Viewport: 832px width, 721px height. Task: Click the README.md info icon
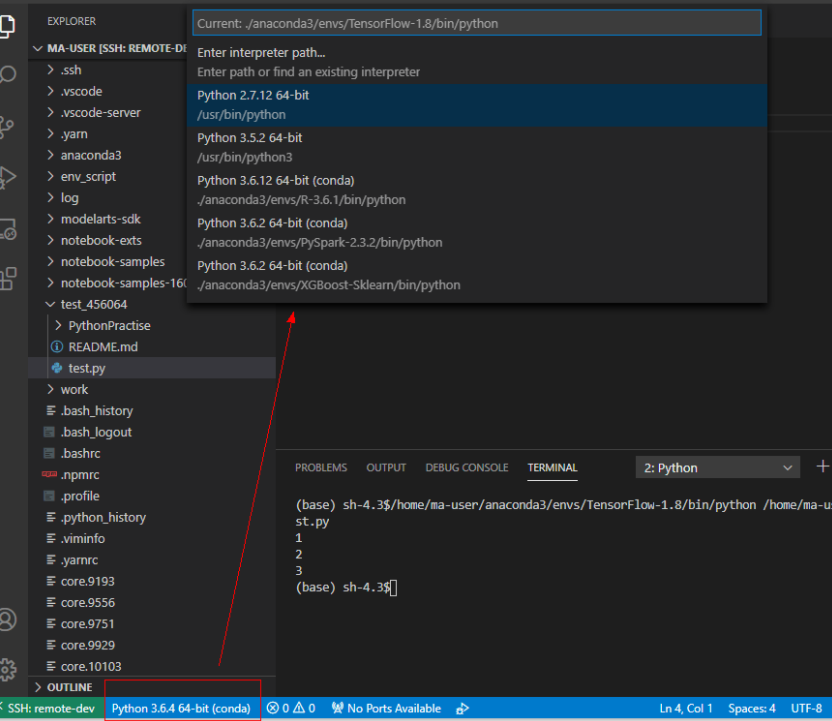click(57, 346)
